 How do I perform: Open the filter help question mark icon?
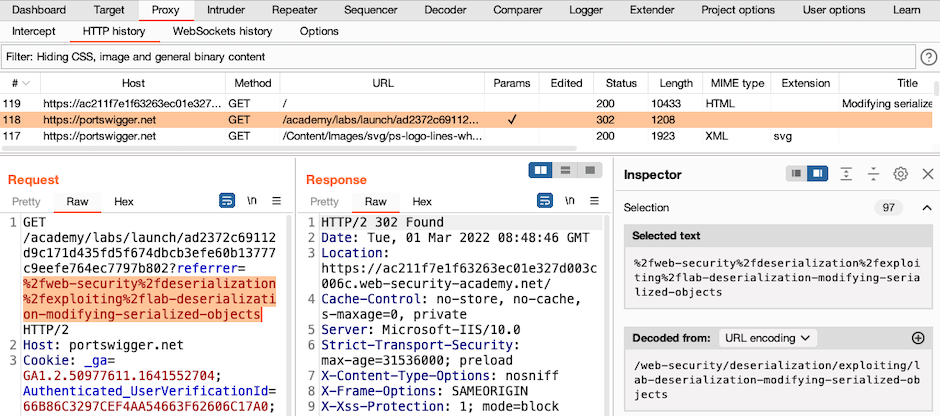(x=928, y=57)
